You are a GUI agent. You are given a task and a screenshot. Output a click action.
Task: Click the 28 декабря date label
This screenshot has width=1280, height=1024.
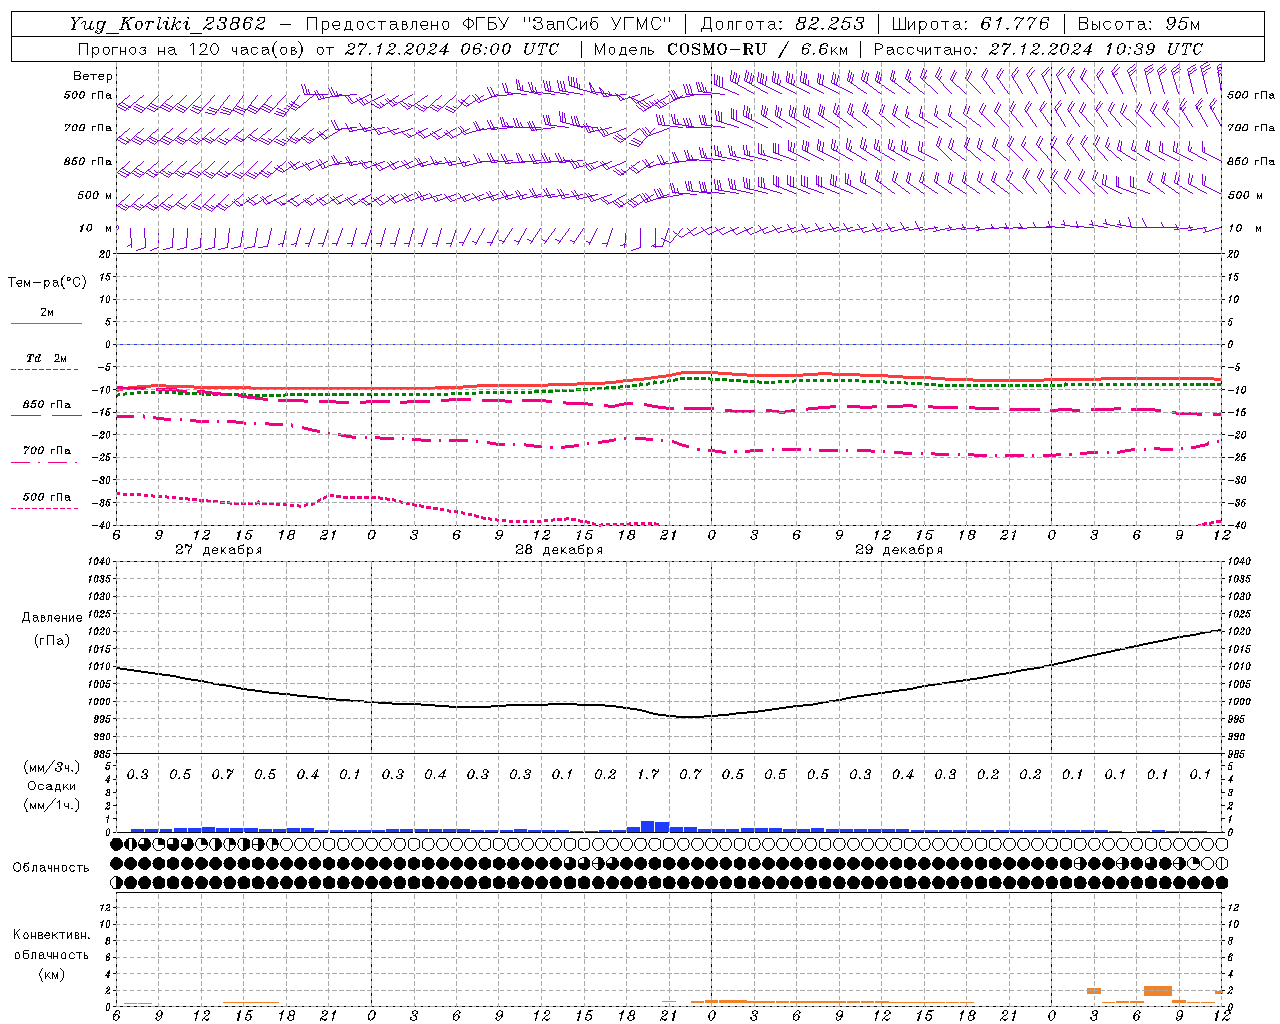(558, 550)
